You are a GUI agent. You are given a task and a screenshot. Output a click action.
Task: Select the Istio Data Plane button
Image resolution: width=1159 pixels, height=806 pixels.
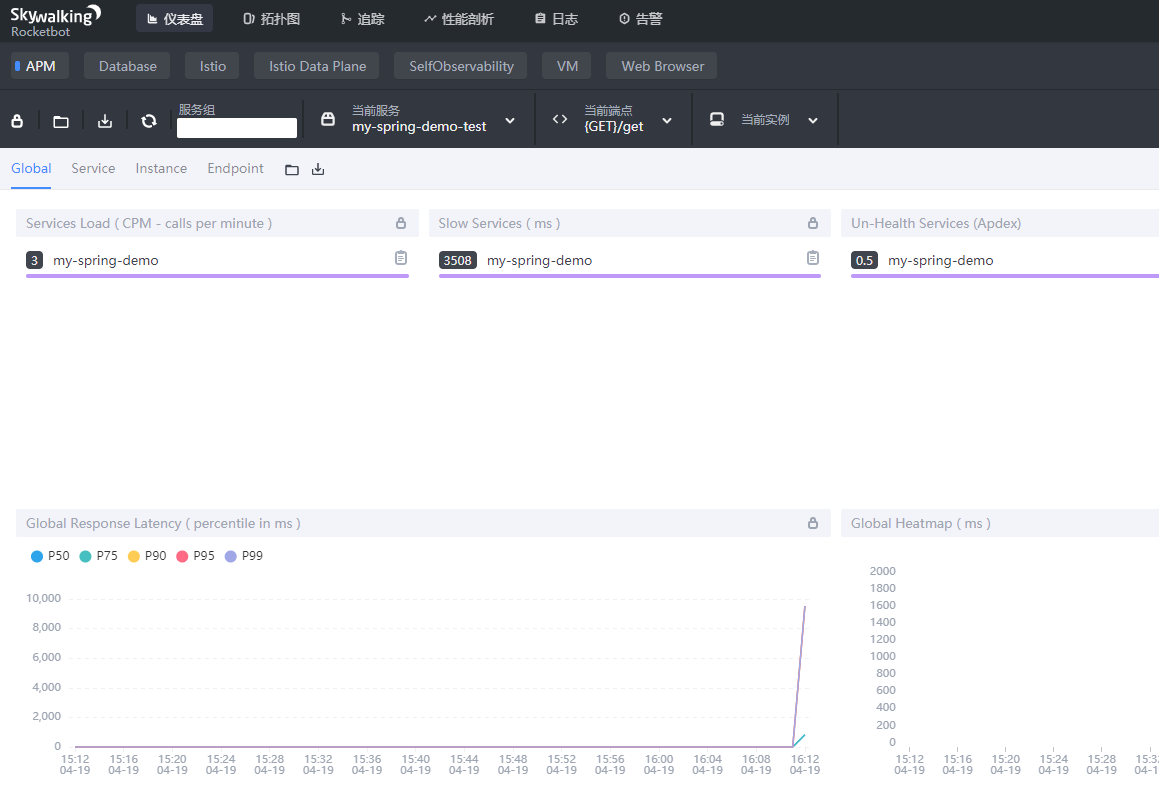point(317,66)
